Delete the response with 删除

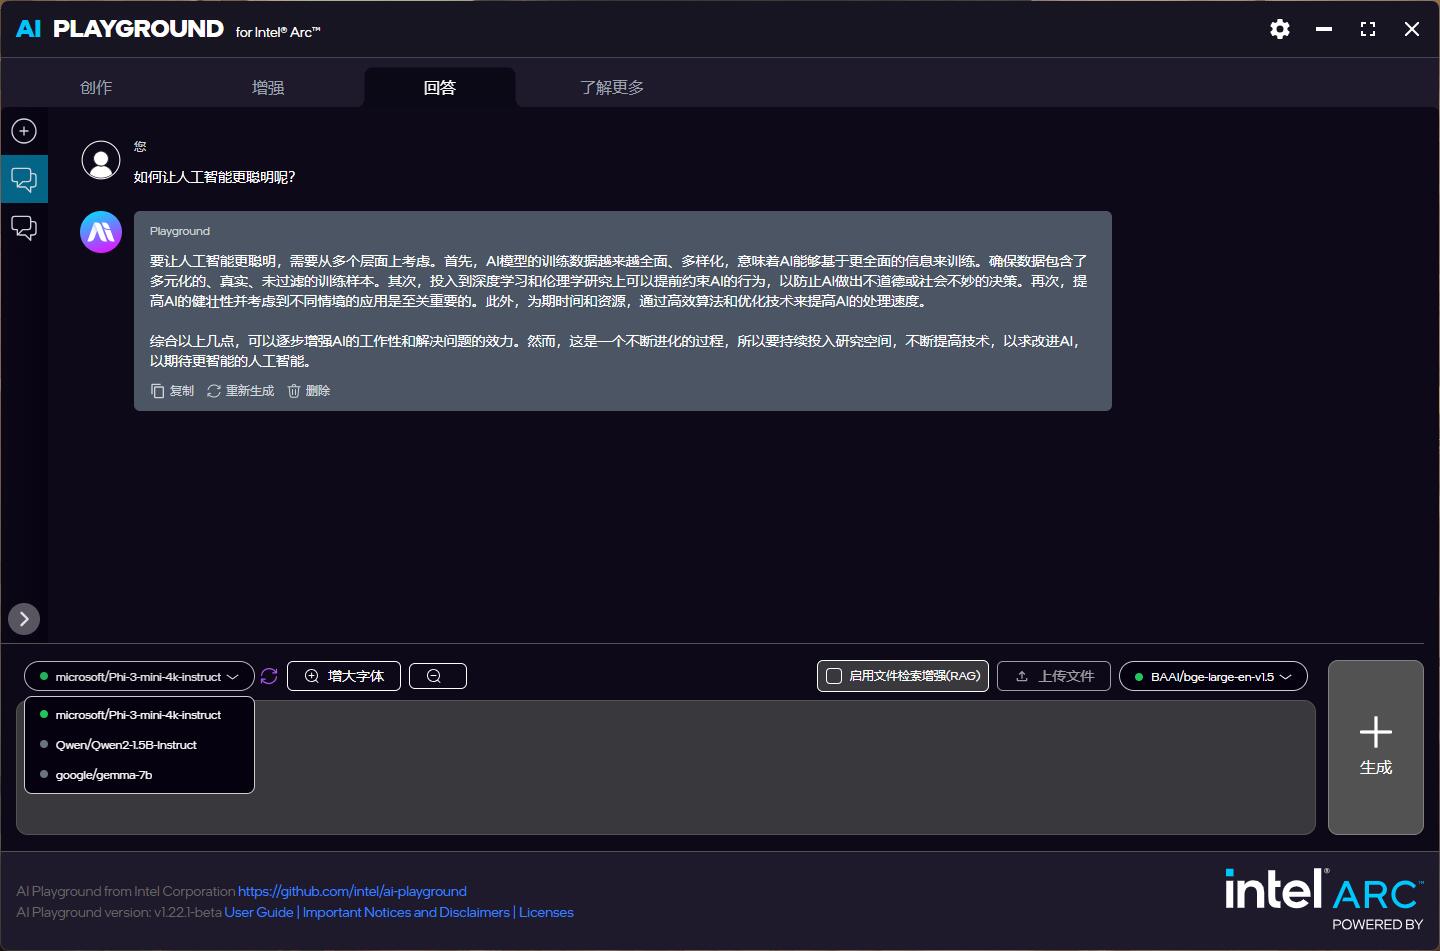(309, 391)
